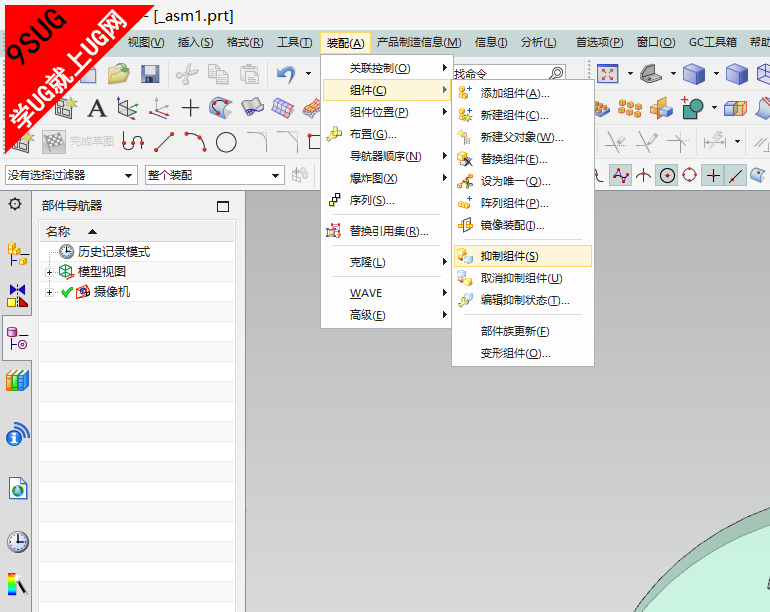Expand the WAVE submenu
This screenshot has width=770, height=612.
[x=386, y=293]
